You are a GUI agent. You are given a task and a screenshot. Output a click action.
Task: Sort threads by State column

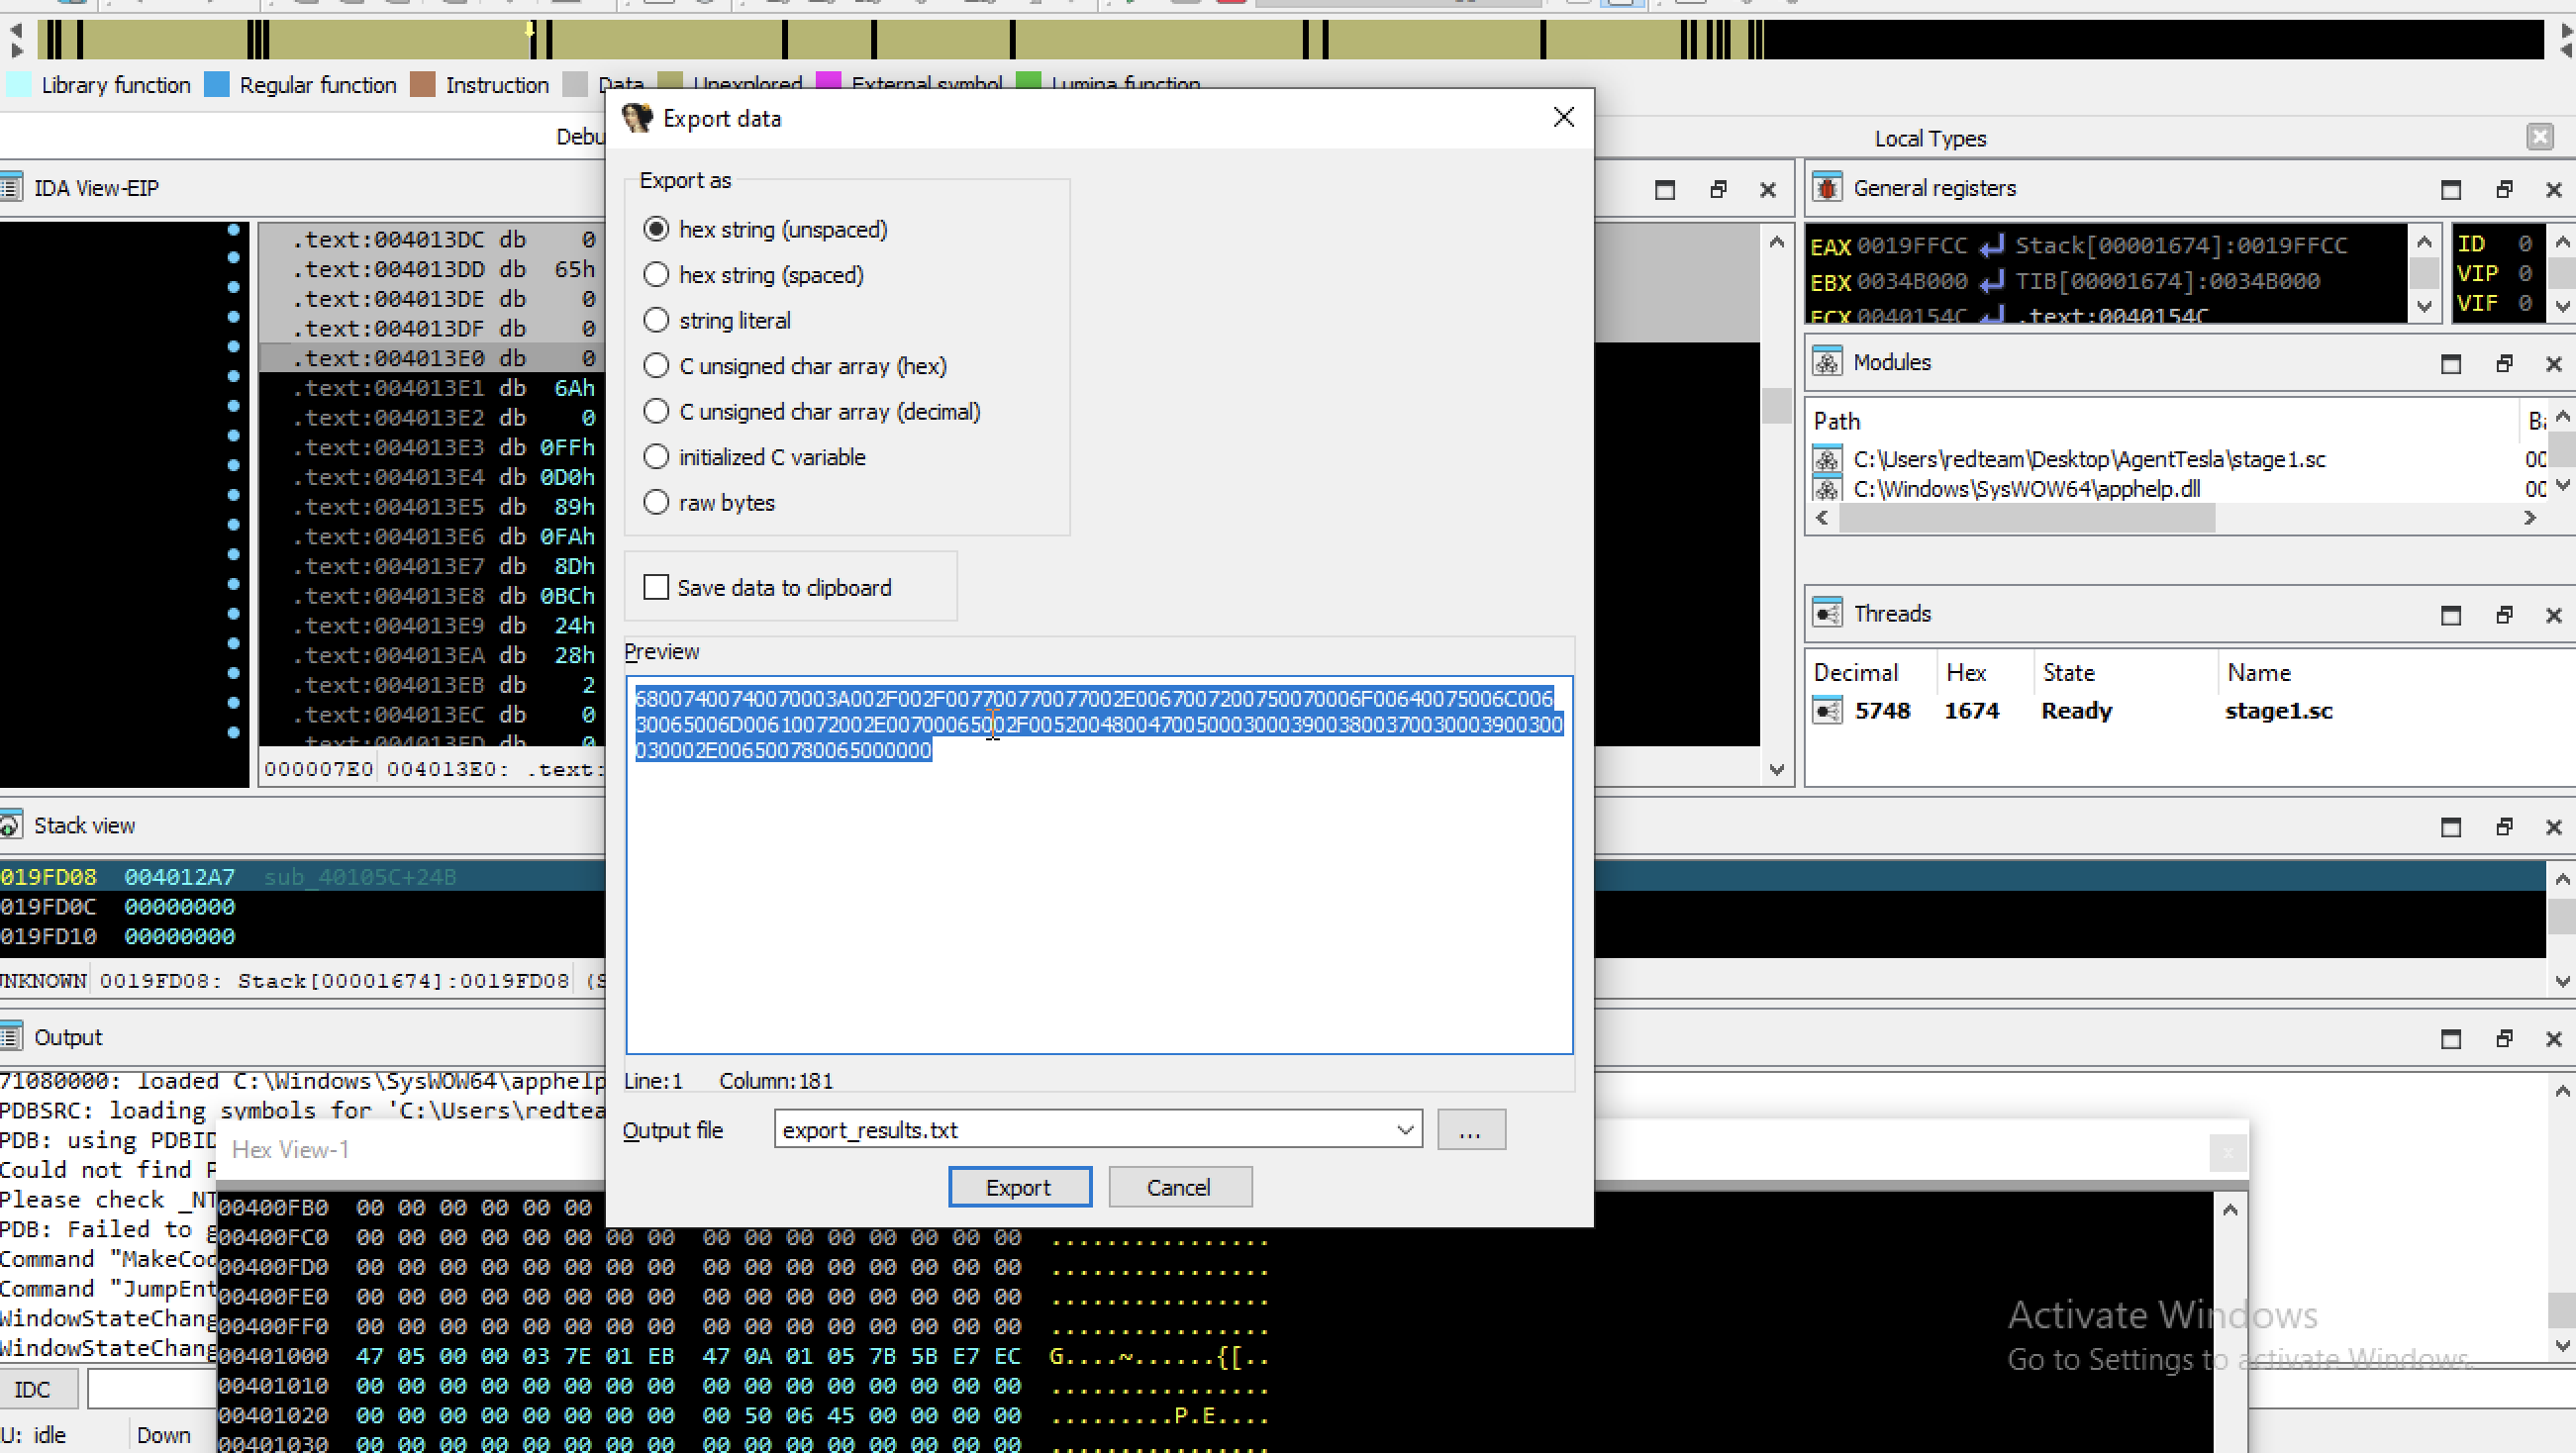pyautogui.click(x=2068, y=672)
